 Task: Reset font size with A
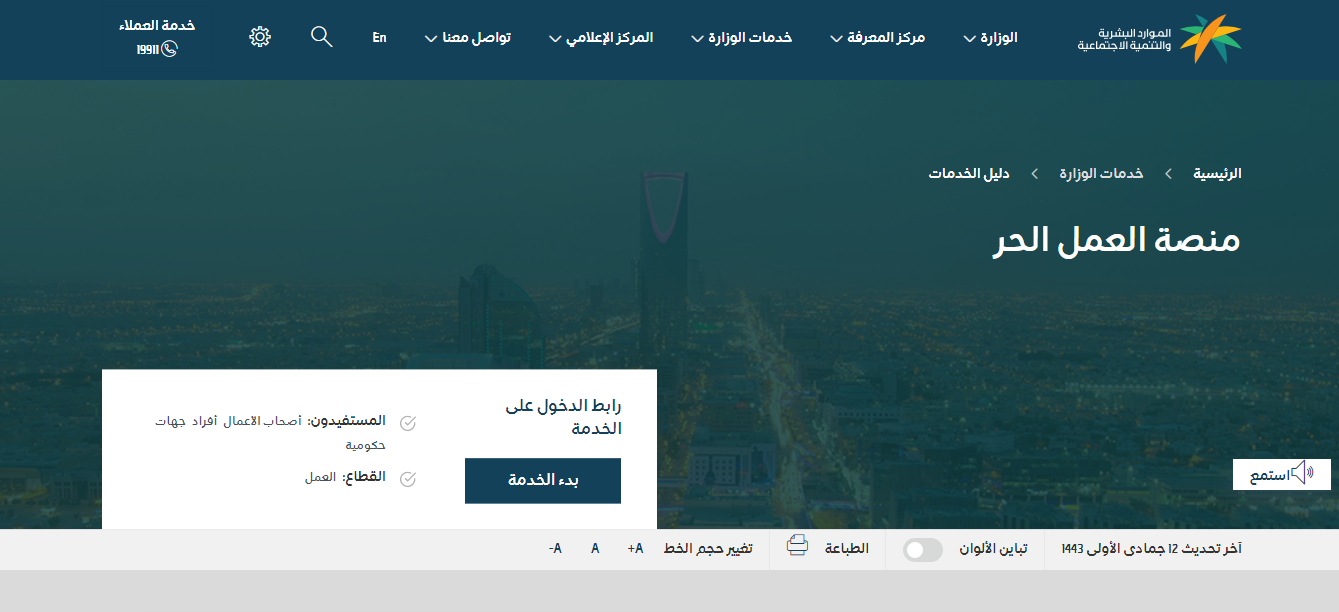point(595,549)
